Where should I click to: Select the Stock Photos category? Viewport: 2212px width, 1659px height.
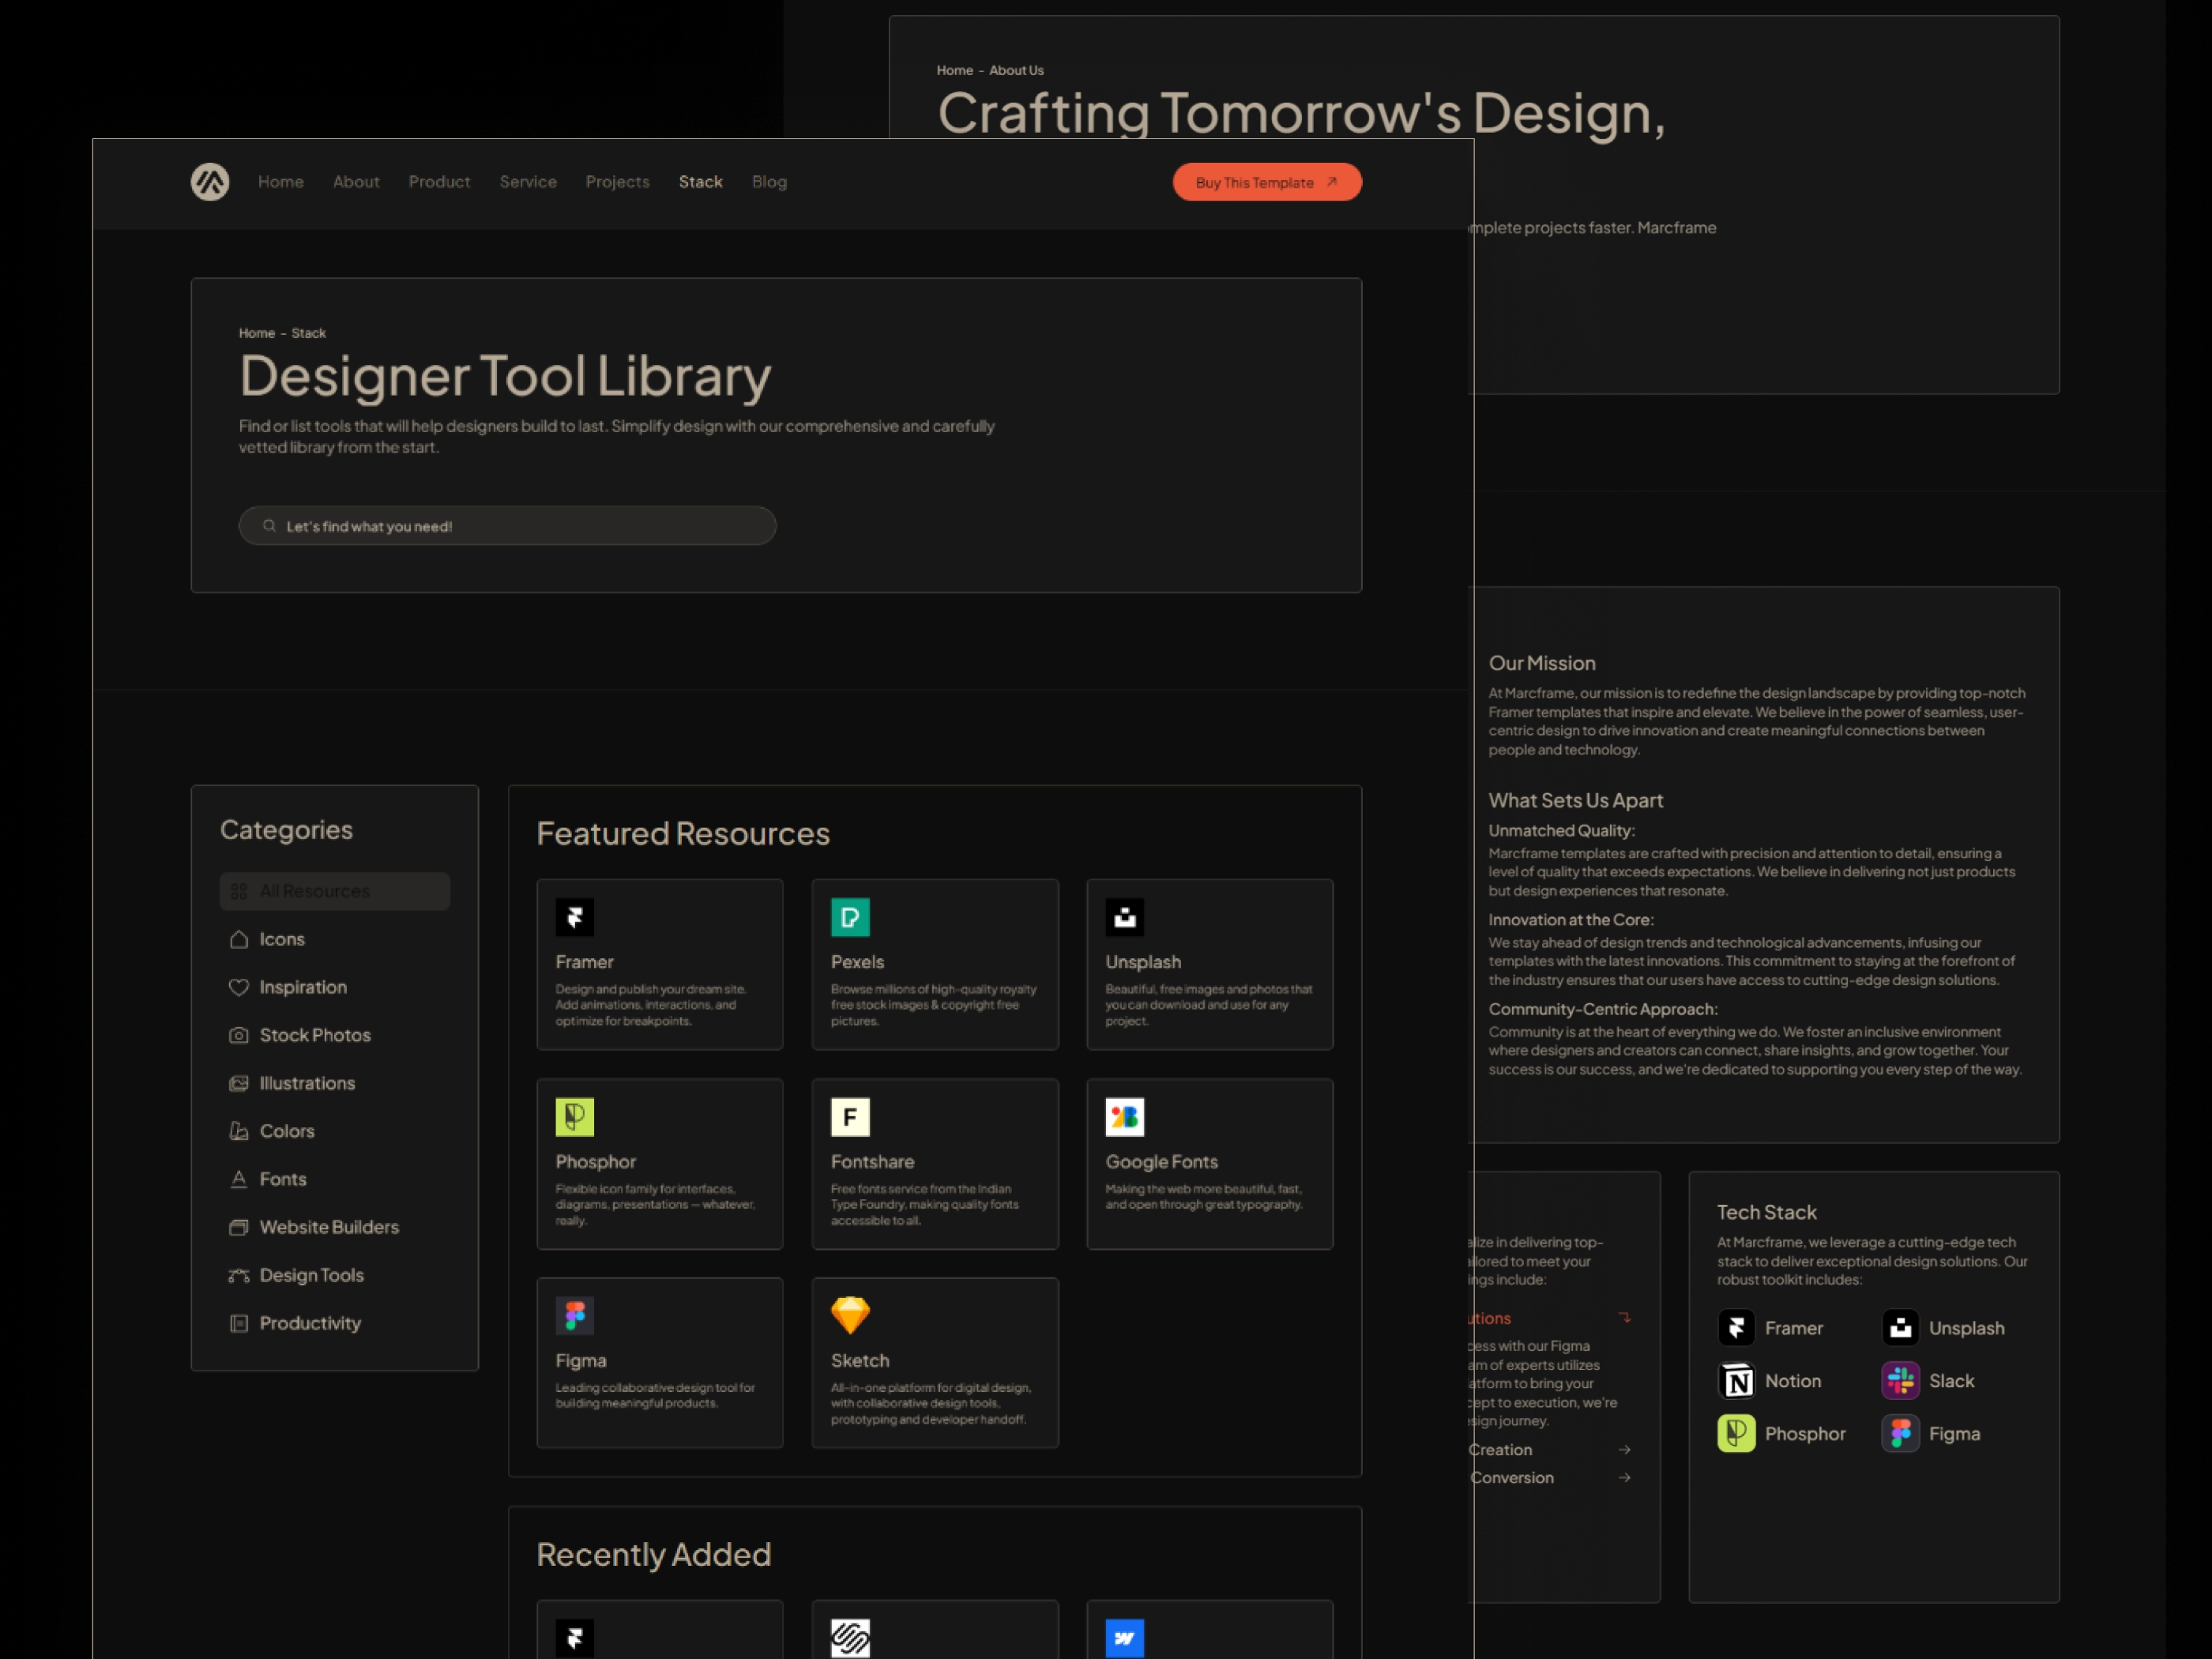[315, 1034]
